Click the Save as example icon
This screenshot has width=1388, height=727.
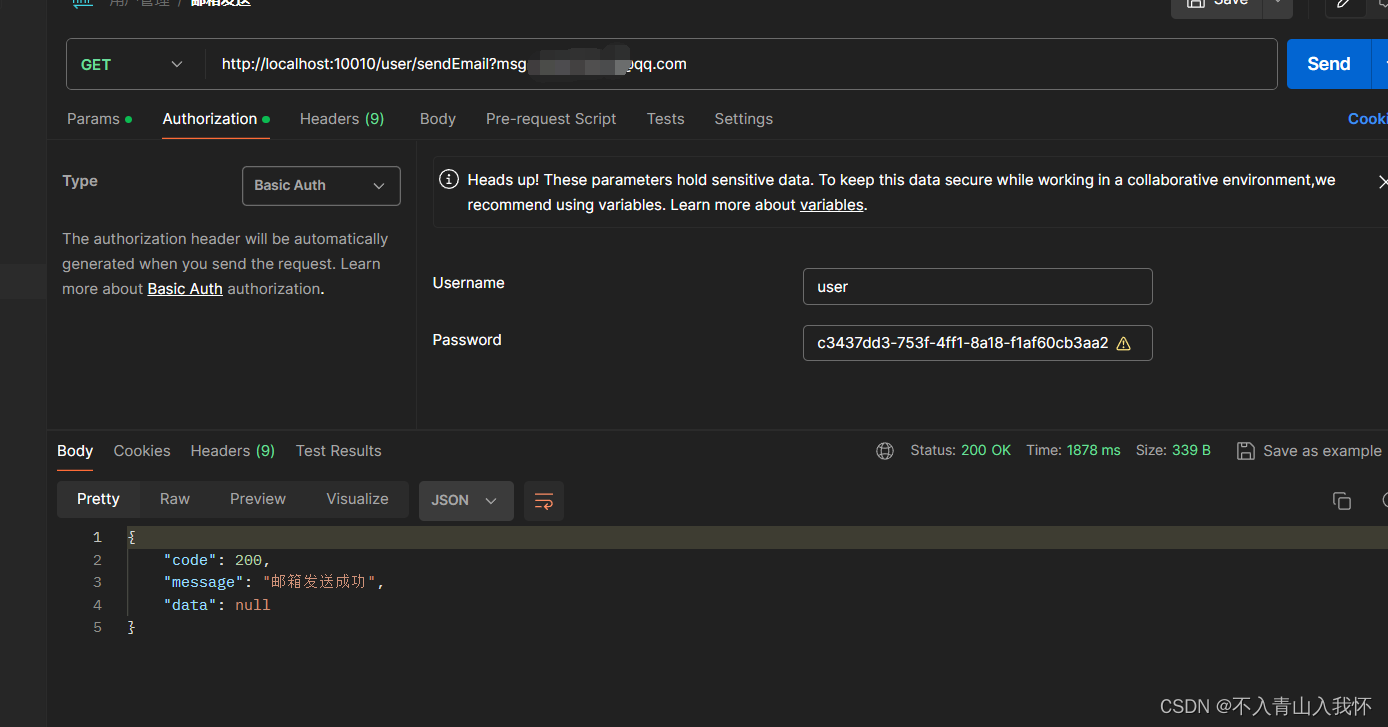pos(1245,450)
